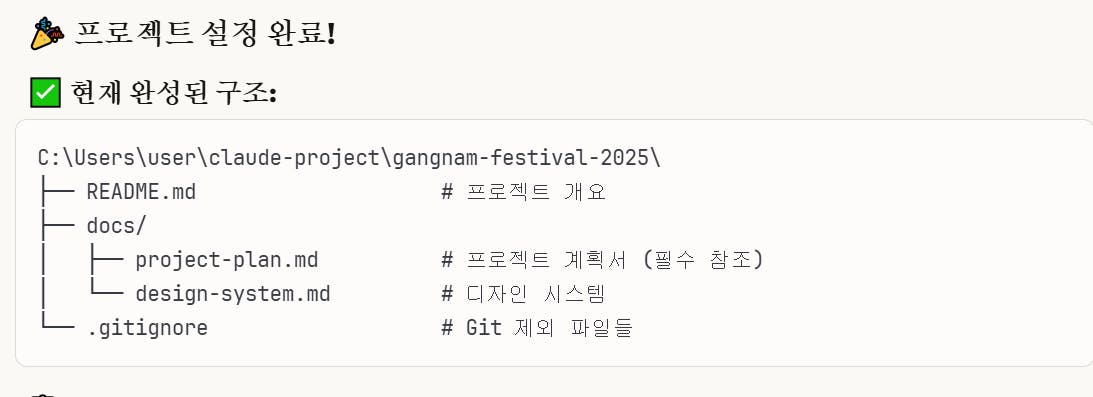Click the '# Git 제외 파일들' comment
The image size is (1093, 397).
[x=537, y=327]
